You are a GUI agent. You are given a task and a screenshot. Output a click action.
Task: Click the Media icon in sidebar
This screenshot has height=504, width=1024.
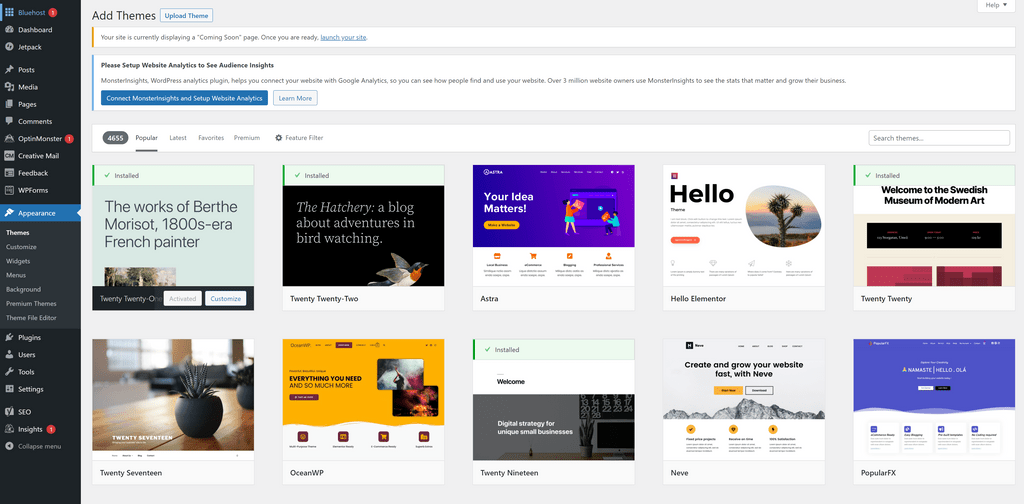[x=9, y=87]
